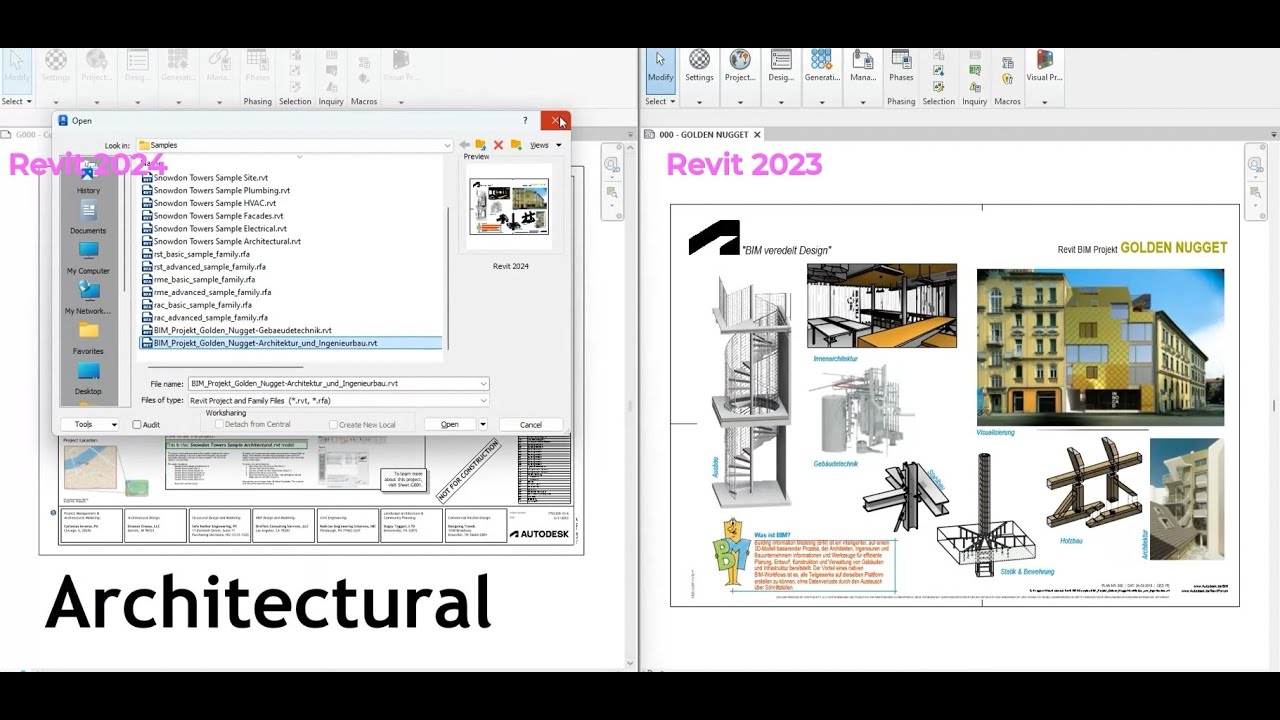The height and width of the screenshot is (720, 1280).
Task: Open Desktop place in Open dialog sidebar
Action: pyautogui.click(x=88, y=378)
